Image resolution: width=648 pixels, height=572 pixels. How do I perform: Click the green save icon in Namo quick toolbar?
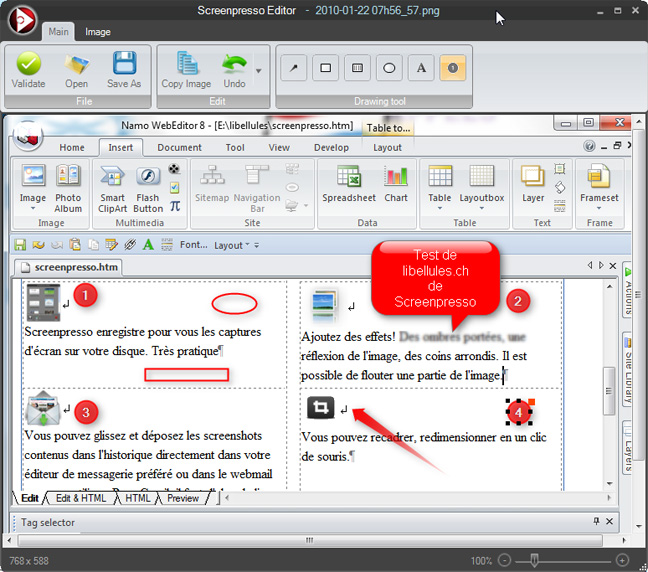coord(20,245)
